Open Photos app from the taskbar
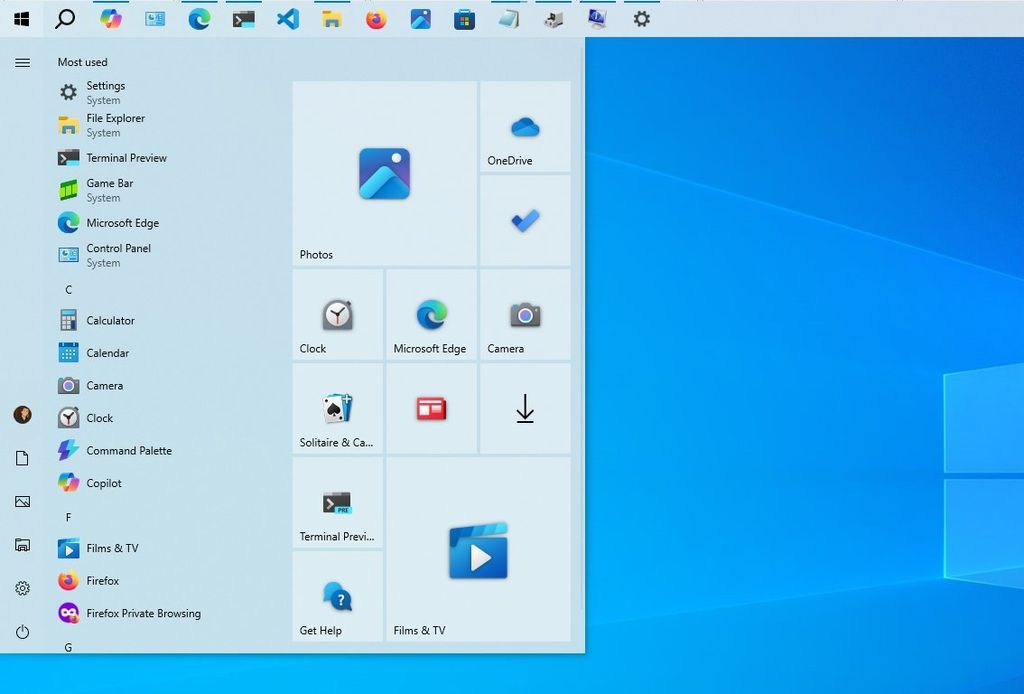1024x694 pixels. pyautogui.click(x=421, y=19)
